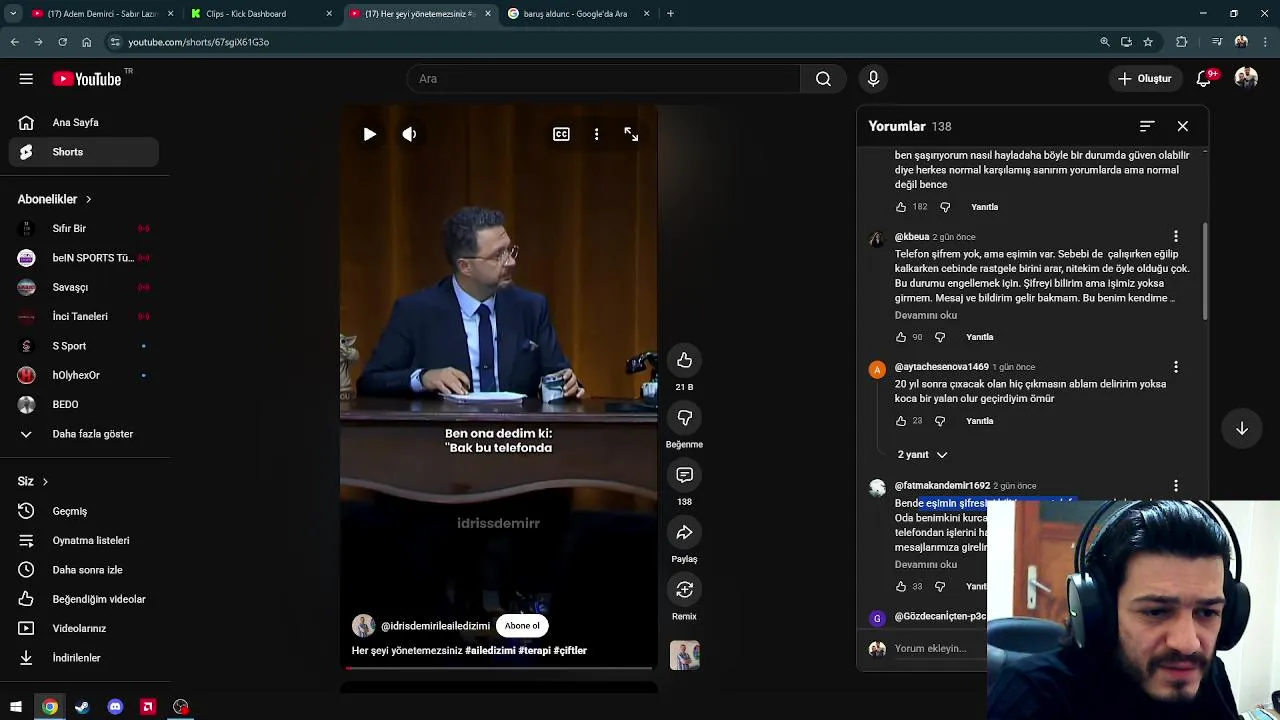Open Oynatma listeleri playlists
Viewport: 1280px width, 720px height.
(84, 540)
